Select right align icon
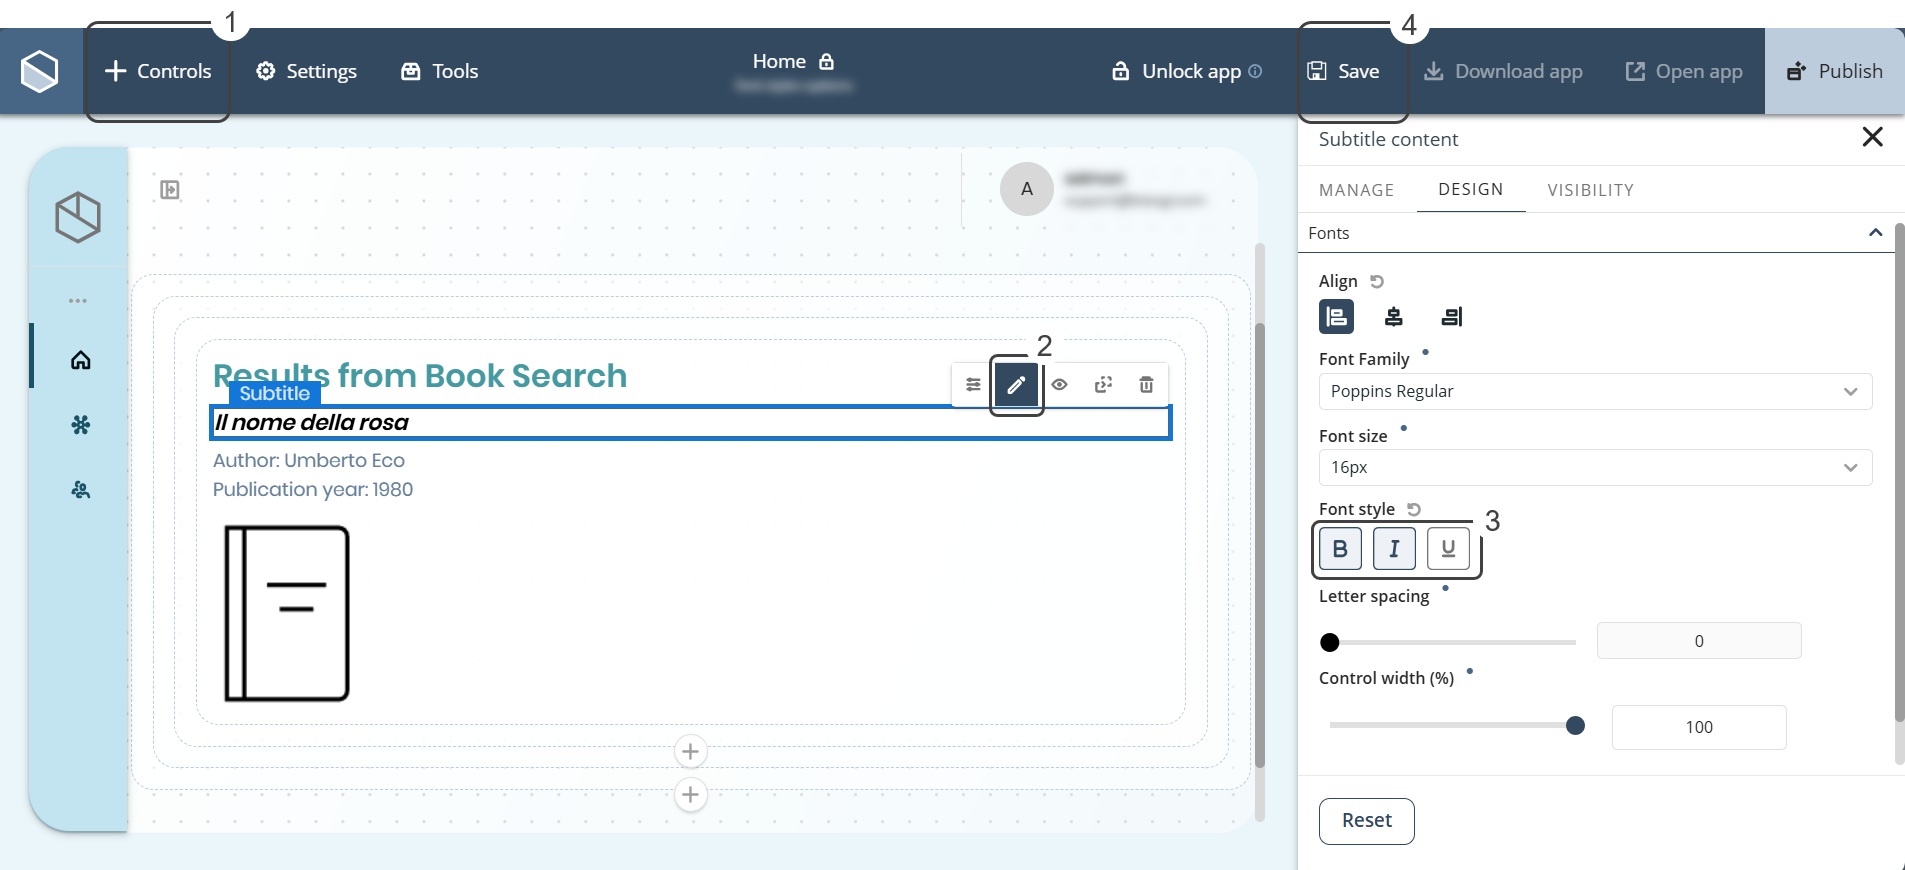Viewport: 1905px width, 870px height. [1451, 317]
